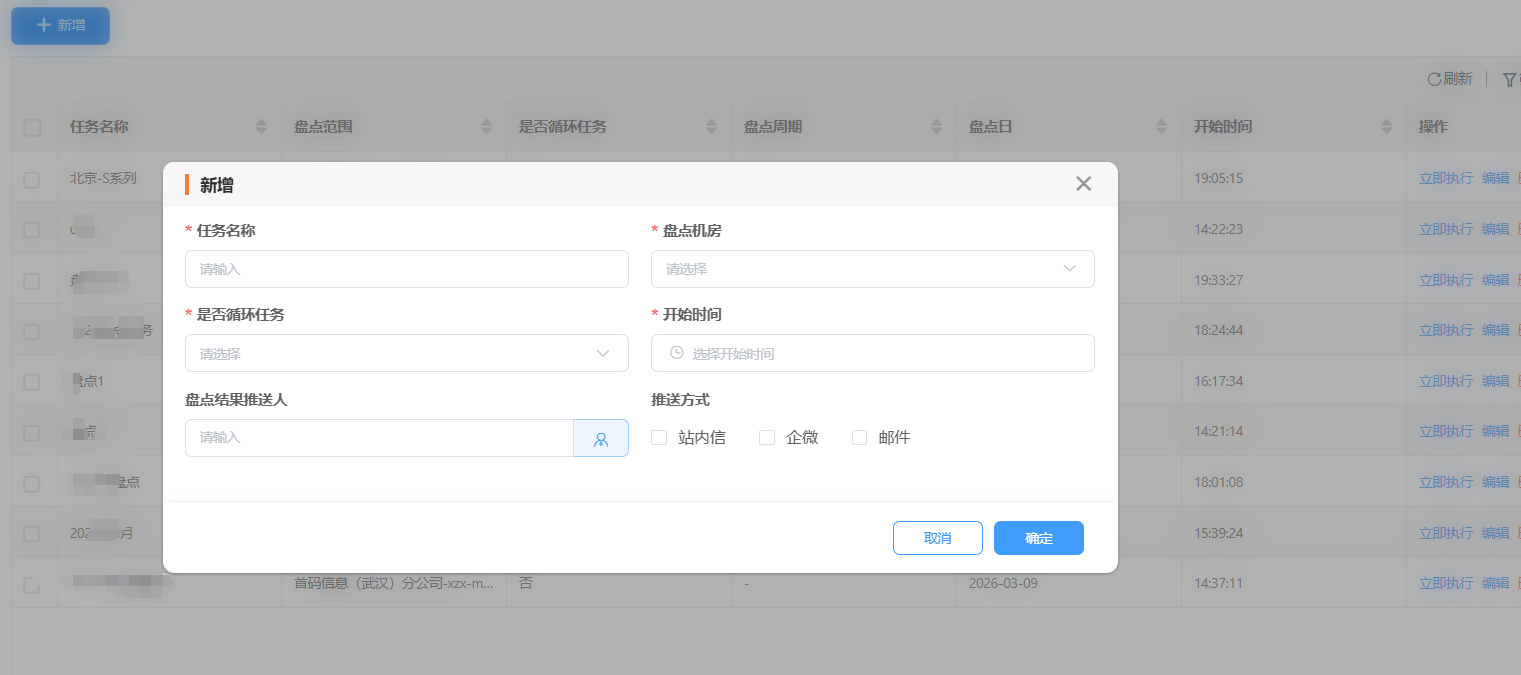Viewport: 1521px width, 675px height.
Task: Toggle the select-all checkbox in table header
Action: coord(32,127)
